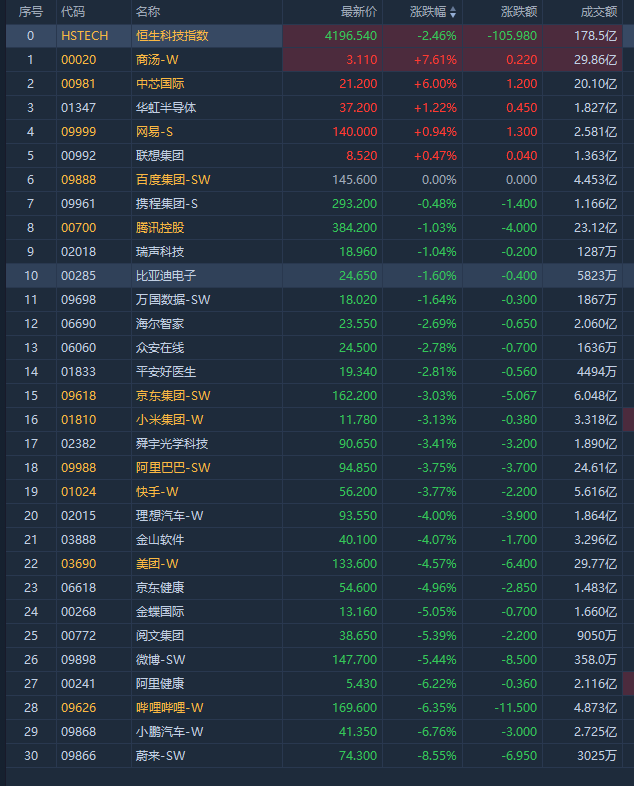The height and width of the screenshot is (786, 634).
Task: Click stock code 06690
Action: pyautogui.click(x=78, y=324)
